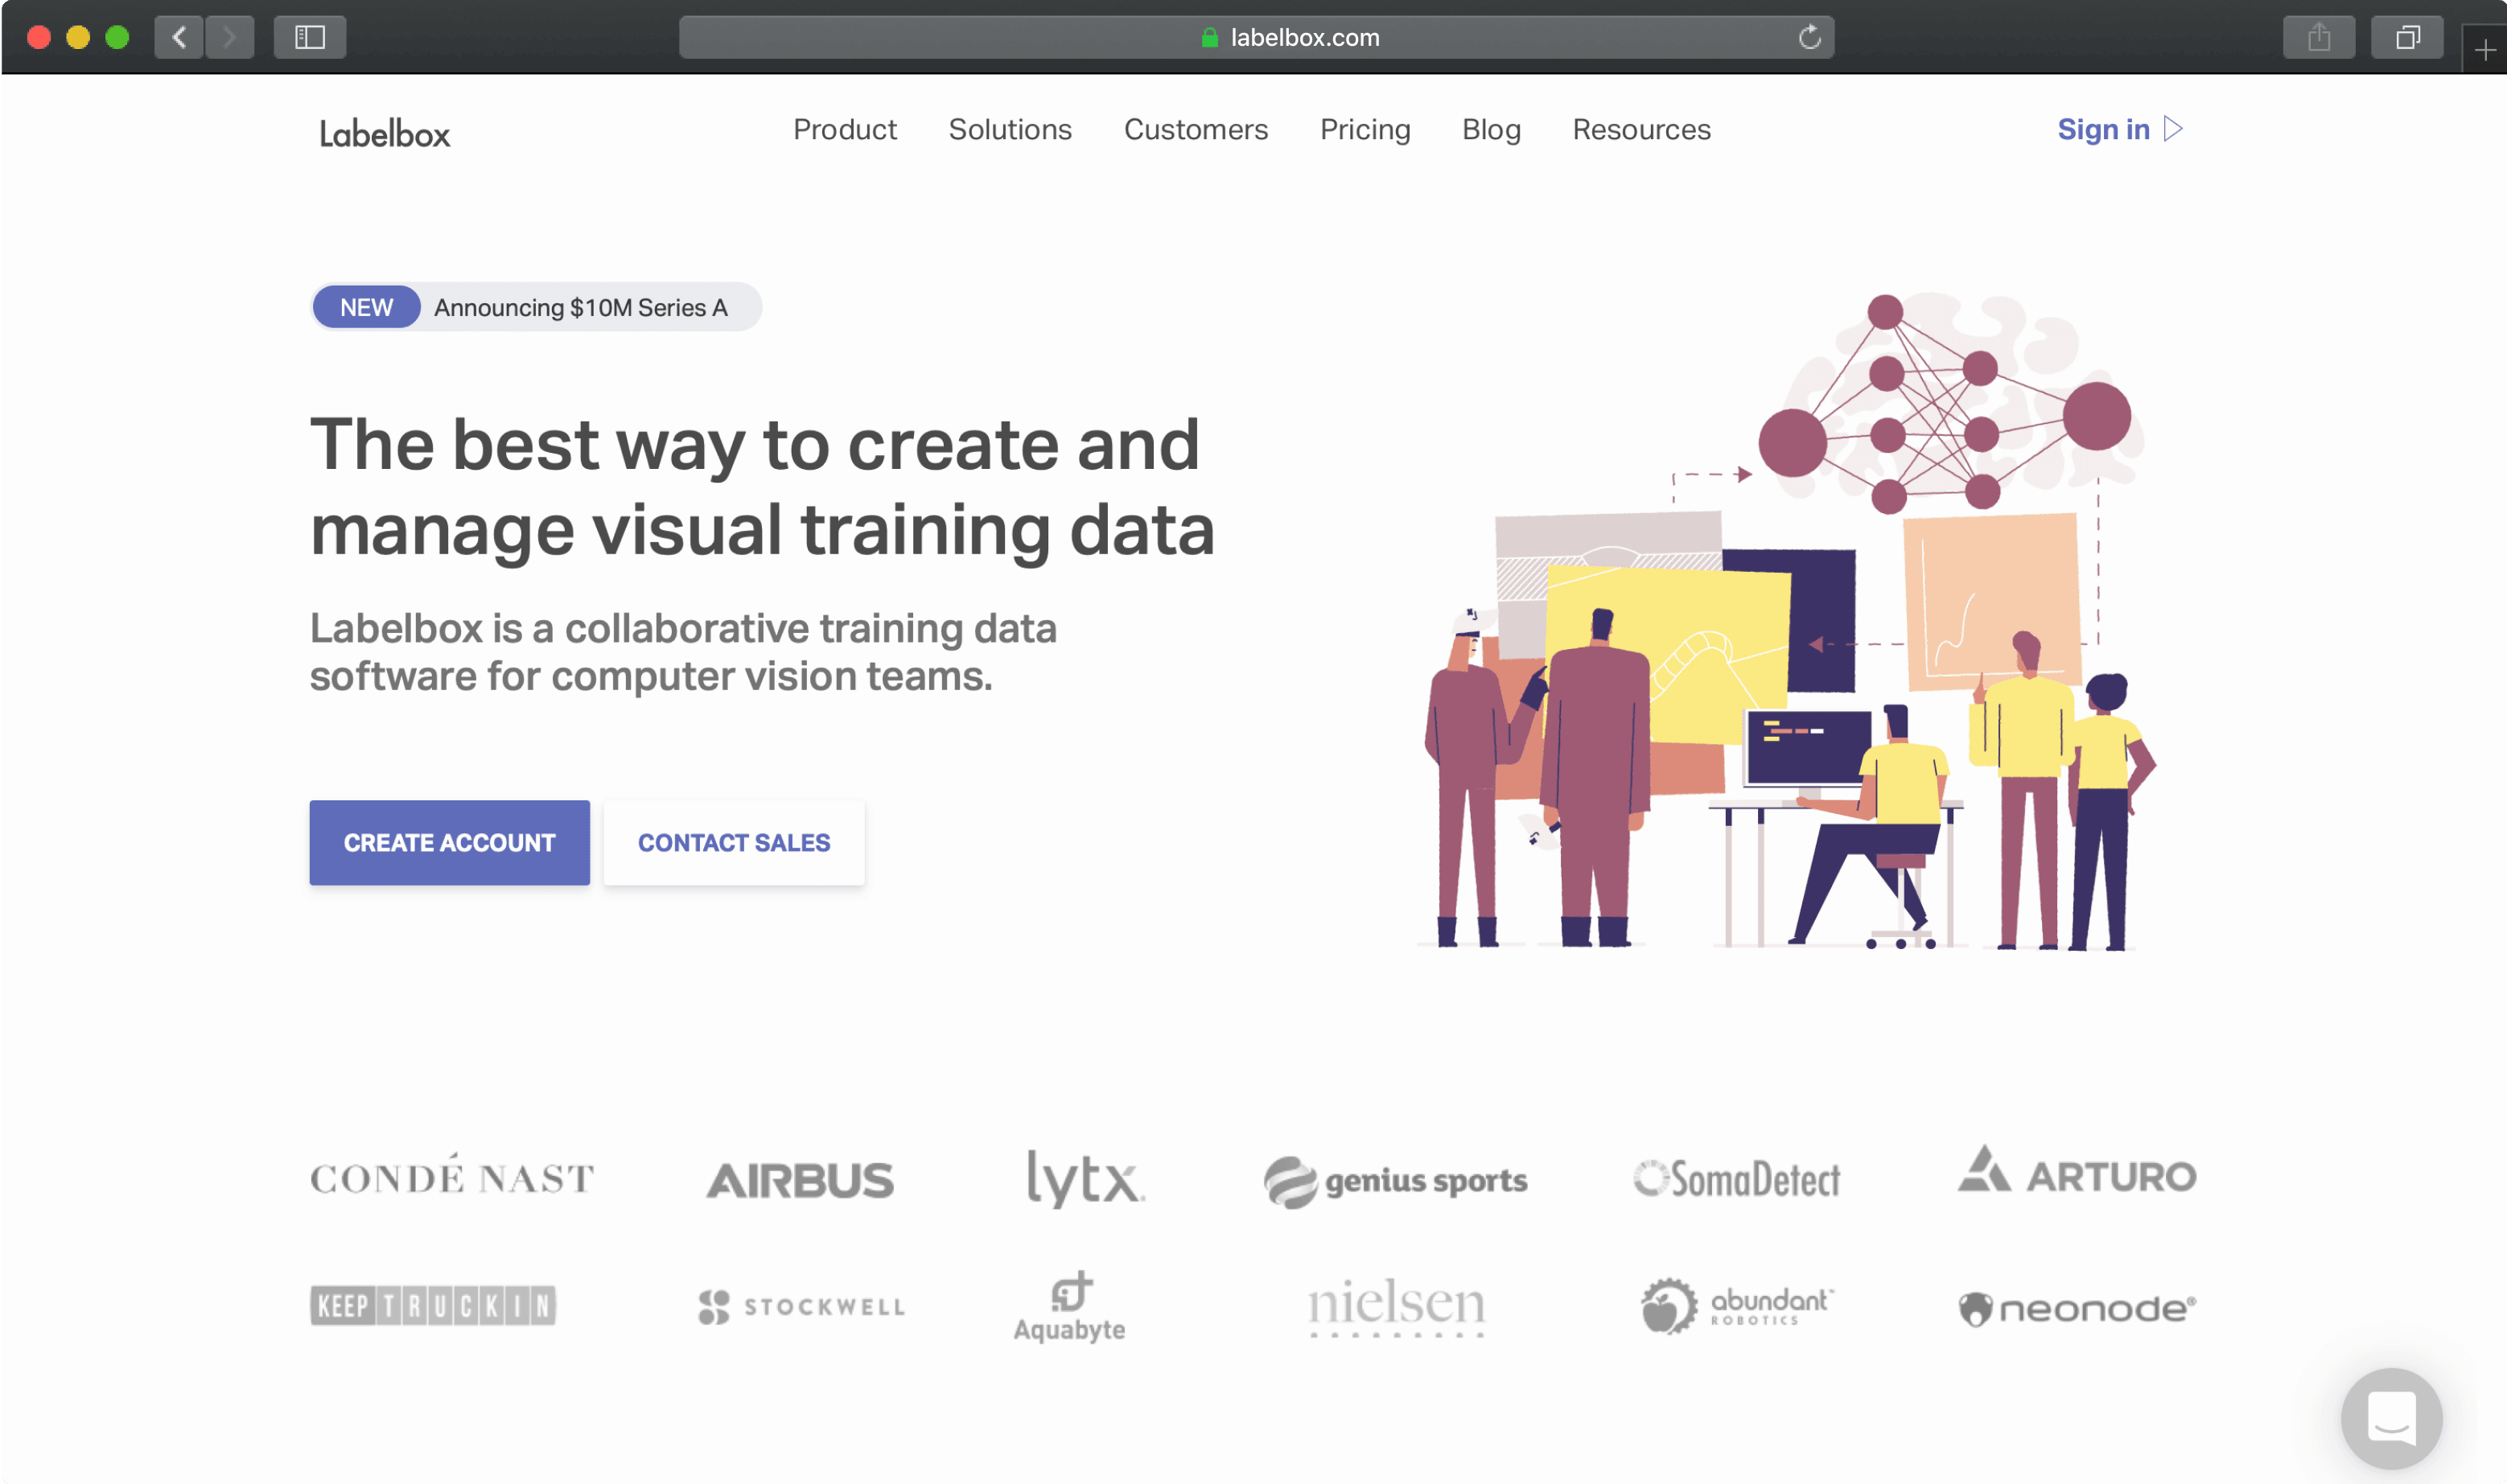Image resolution: width=2507 pixels, height=1484 pixels.
Task: Click the neonode logo
Action: (x=2076, y=1308)
